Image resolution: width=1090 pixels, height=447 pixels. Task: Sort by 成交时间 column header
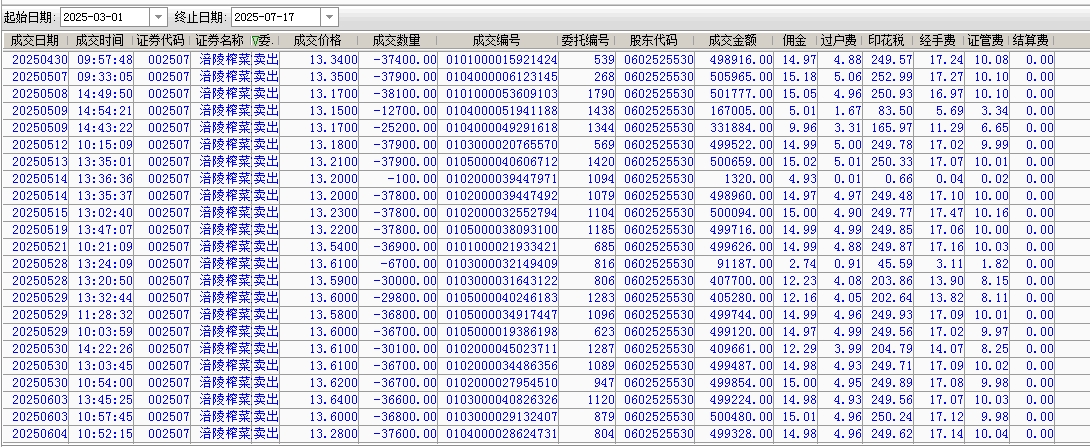[100, 41]
